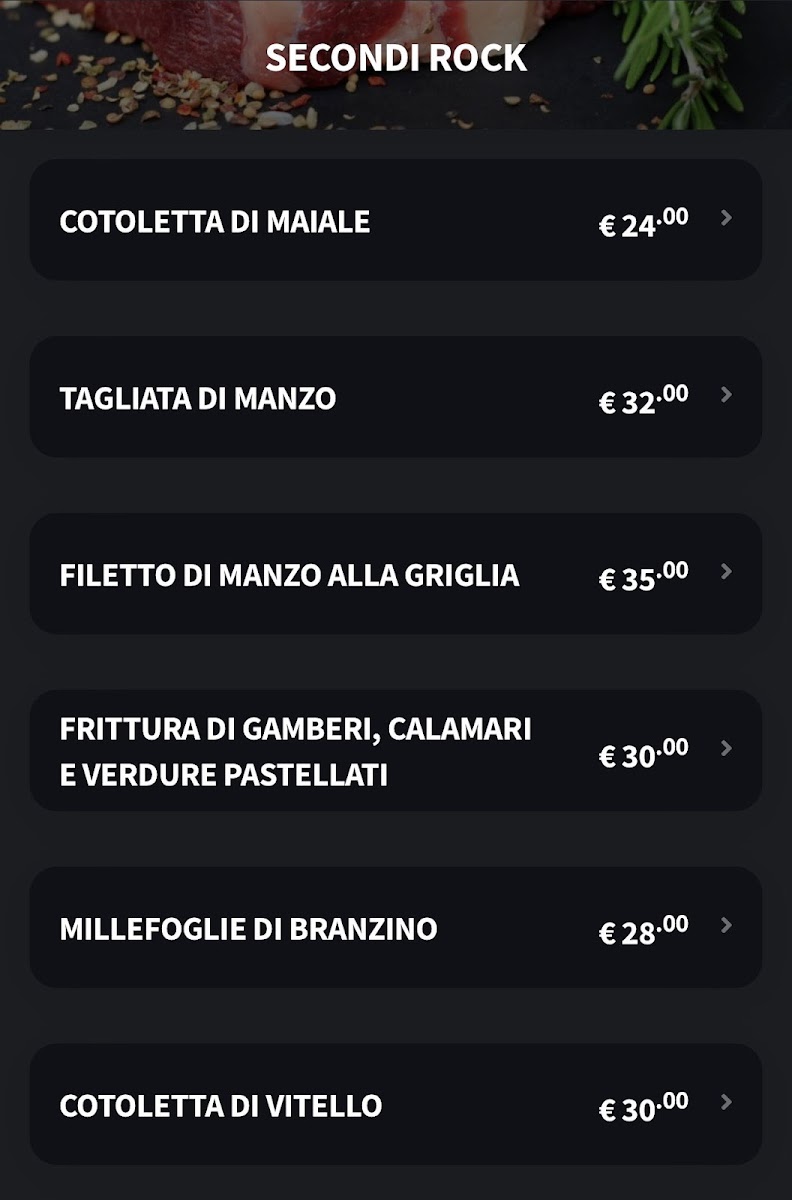Image resolution: width=792 pixels, height=1200 pixels.
Task: Open Millefoglie di Branzino dish details
Action: pos(248,929)
